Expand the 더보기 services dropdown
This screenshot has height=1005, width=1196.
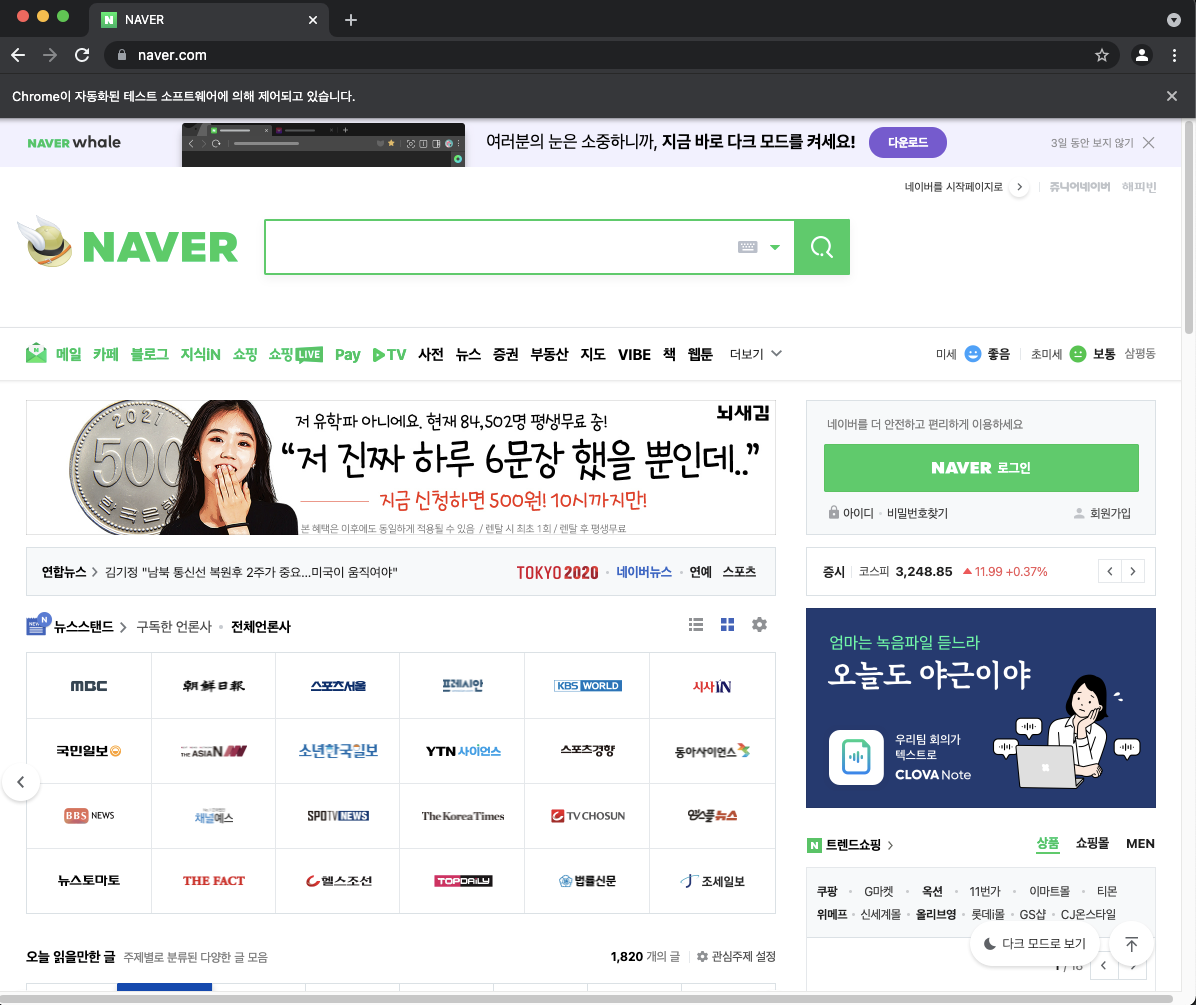click(755, 354)
